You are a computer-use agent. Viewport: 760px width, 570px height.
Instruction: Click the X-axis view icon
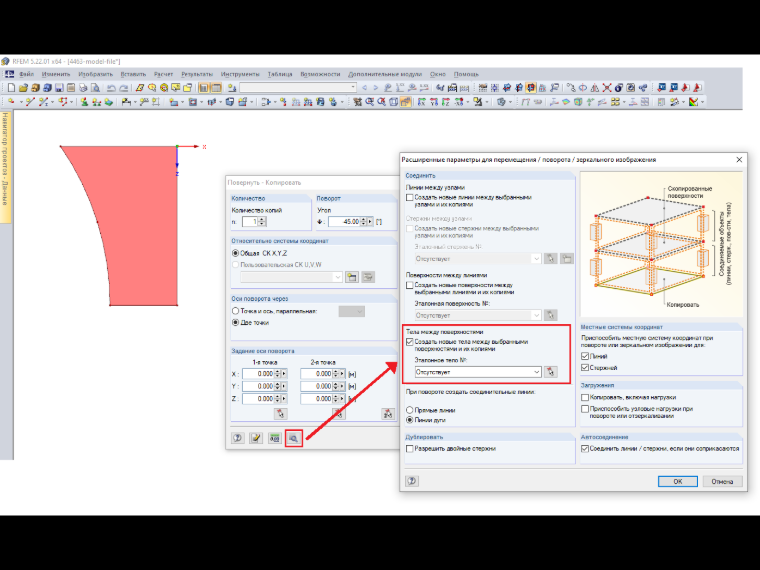point(422,102)
